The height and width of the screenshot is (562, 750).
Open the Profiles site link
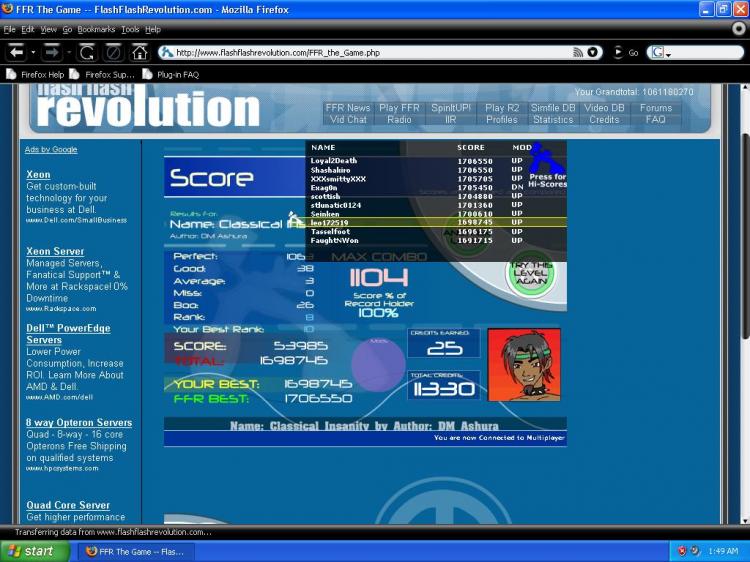502,120
